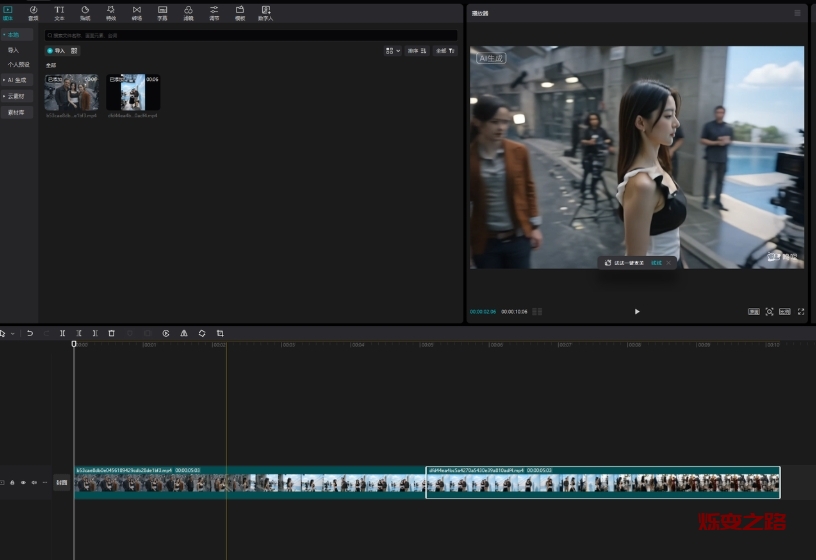Switch to the 文本 (Text) tab

click(x=59, y=13)
